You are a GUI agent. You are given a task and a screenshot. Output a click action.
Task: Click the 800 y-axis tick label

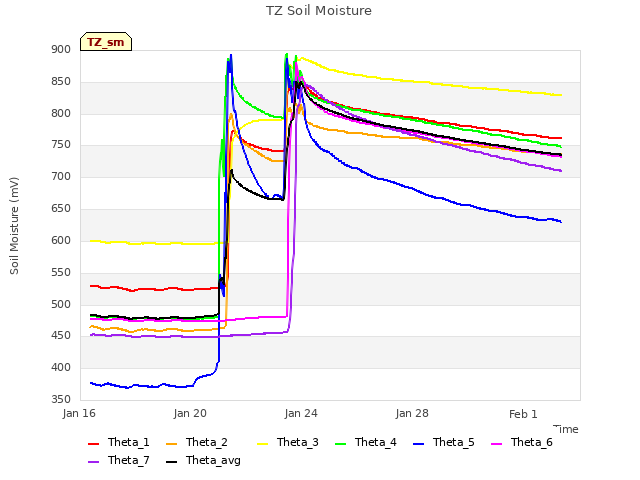click(x=61, y=113)
